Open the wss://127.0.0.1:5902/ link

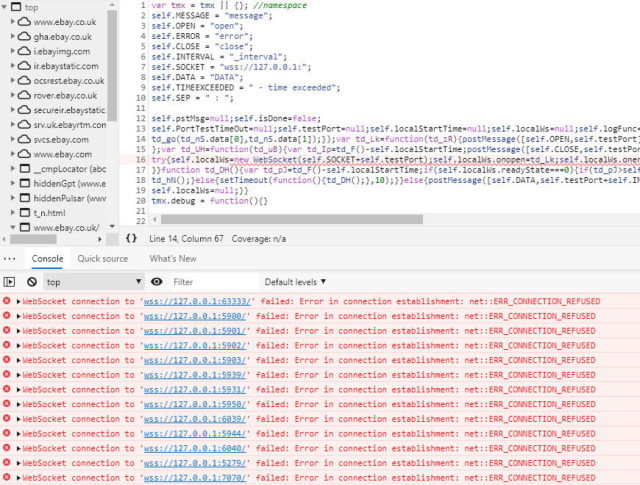[195, 345]
